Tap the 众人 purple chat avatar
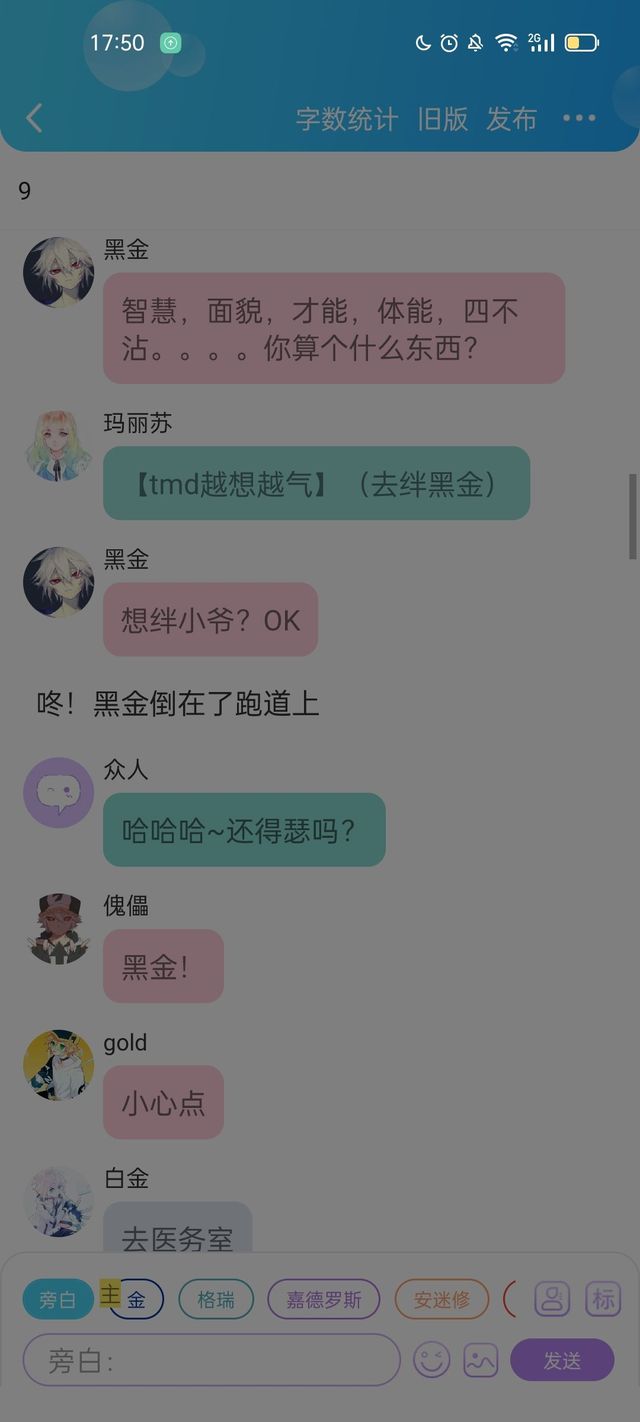The height and width of the screenshot is (1422, 640). tap(59, 792)
